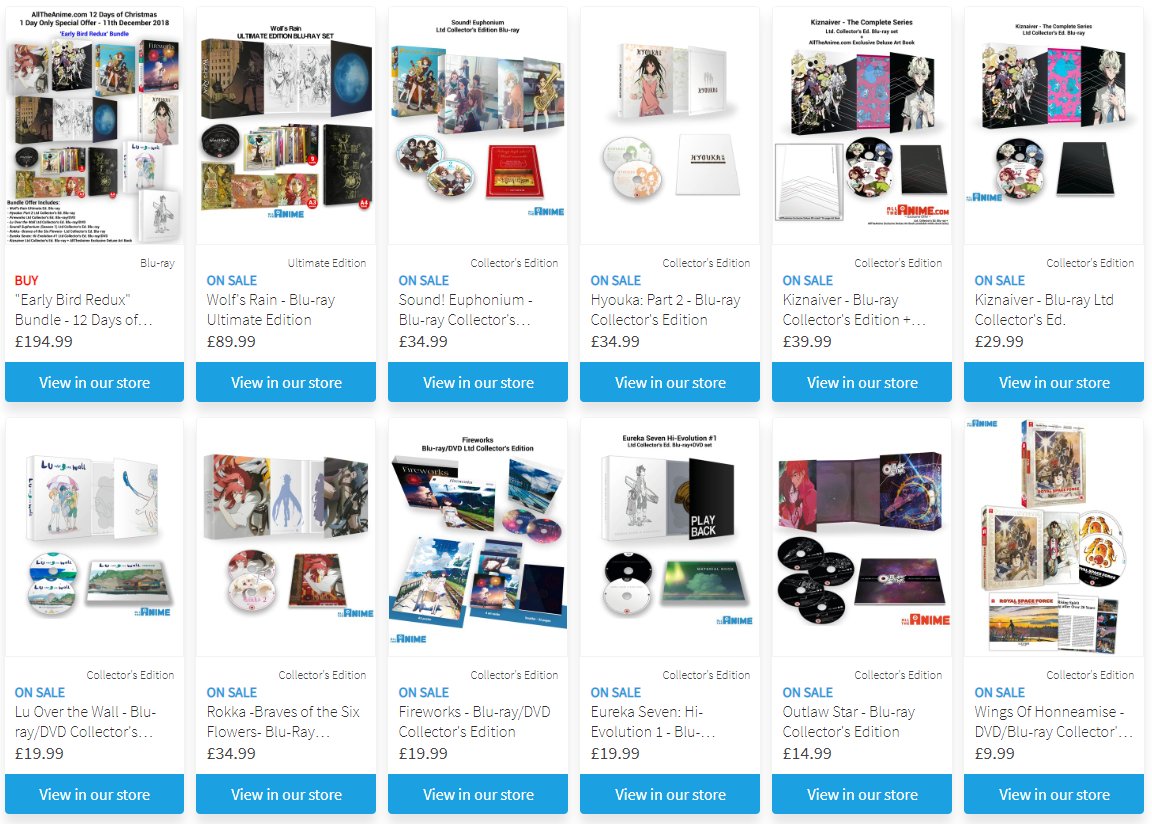The width and height of the screenshot is (1152, 824).
Task: Open the Lu Over the Wall product image
Action: pyautogui.click(x=94, y=538)
